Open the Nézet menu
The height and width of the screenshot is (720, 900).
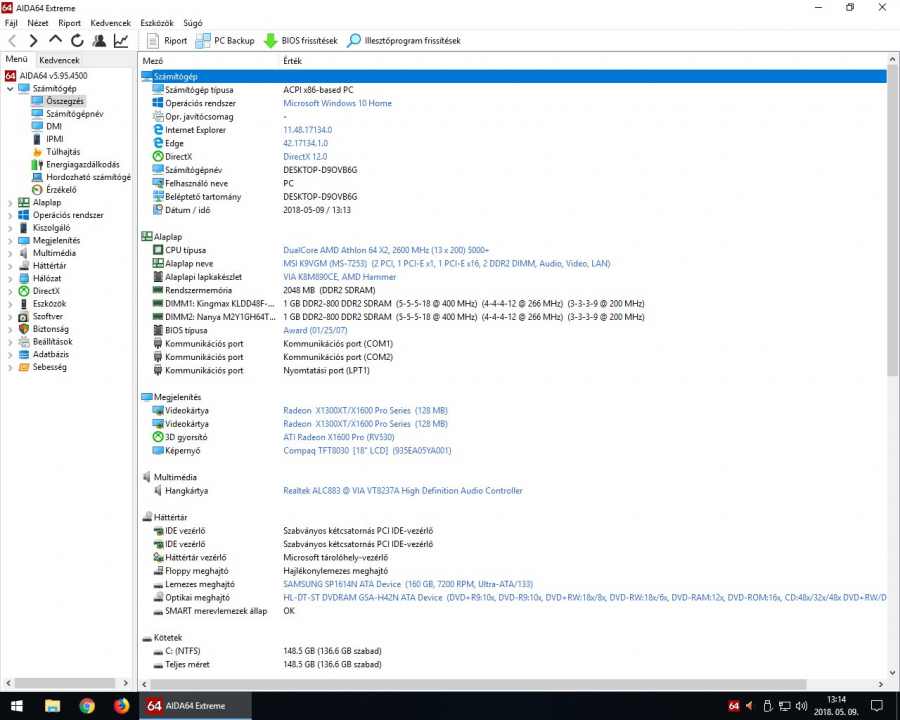(38, 23)
